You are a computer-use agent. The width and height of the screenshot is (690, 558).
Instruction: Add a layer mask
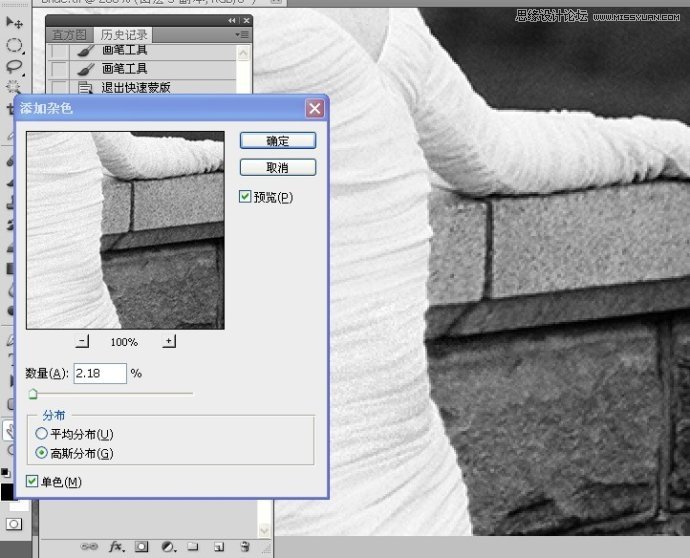(x=141, y=547)
